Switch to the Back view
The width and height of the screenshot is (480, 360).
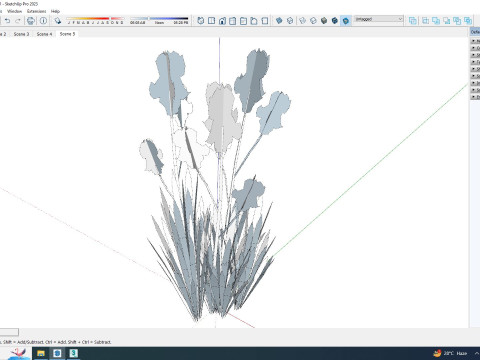[x=243, y=21]
